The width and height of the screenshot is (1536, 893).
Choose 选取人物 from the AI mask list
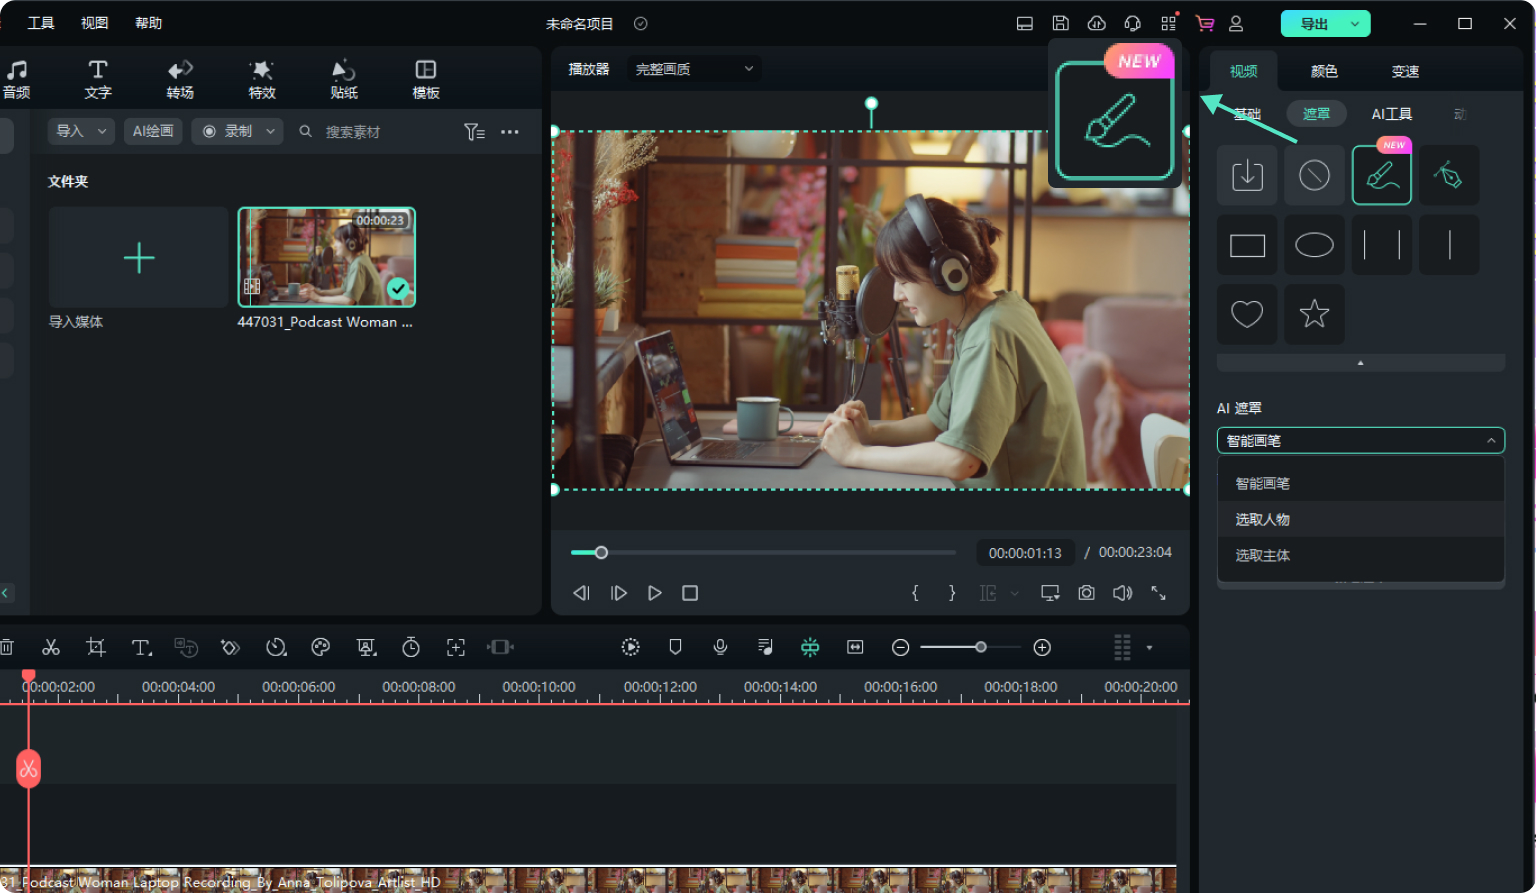pos(1262,520)
